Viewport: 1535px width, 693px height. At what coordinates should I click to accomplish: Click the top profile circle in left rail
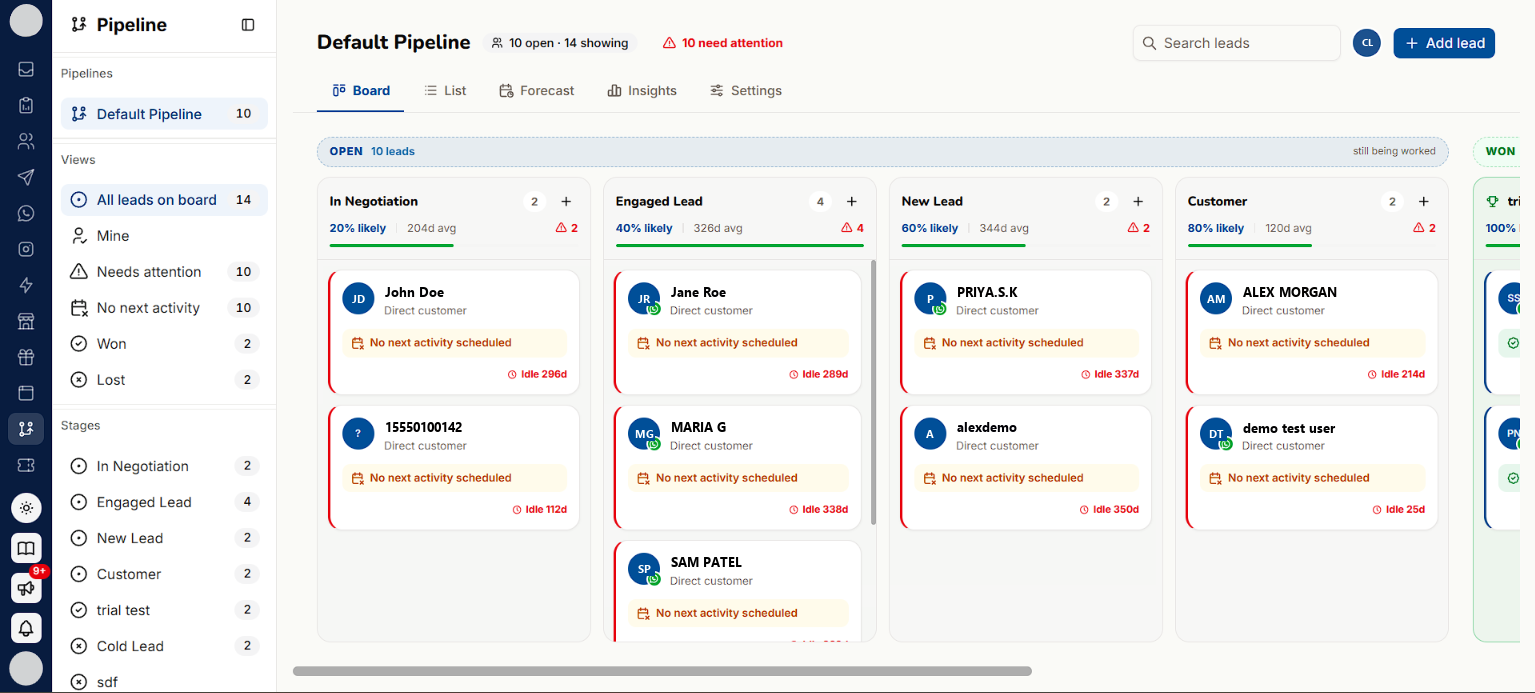(x=26, y=20)
